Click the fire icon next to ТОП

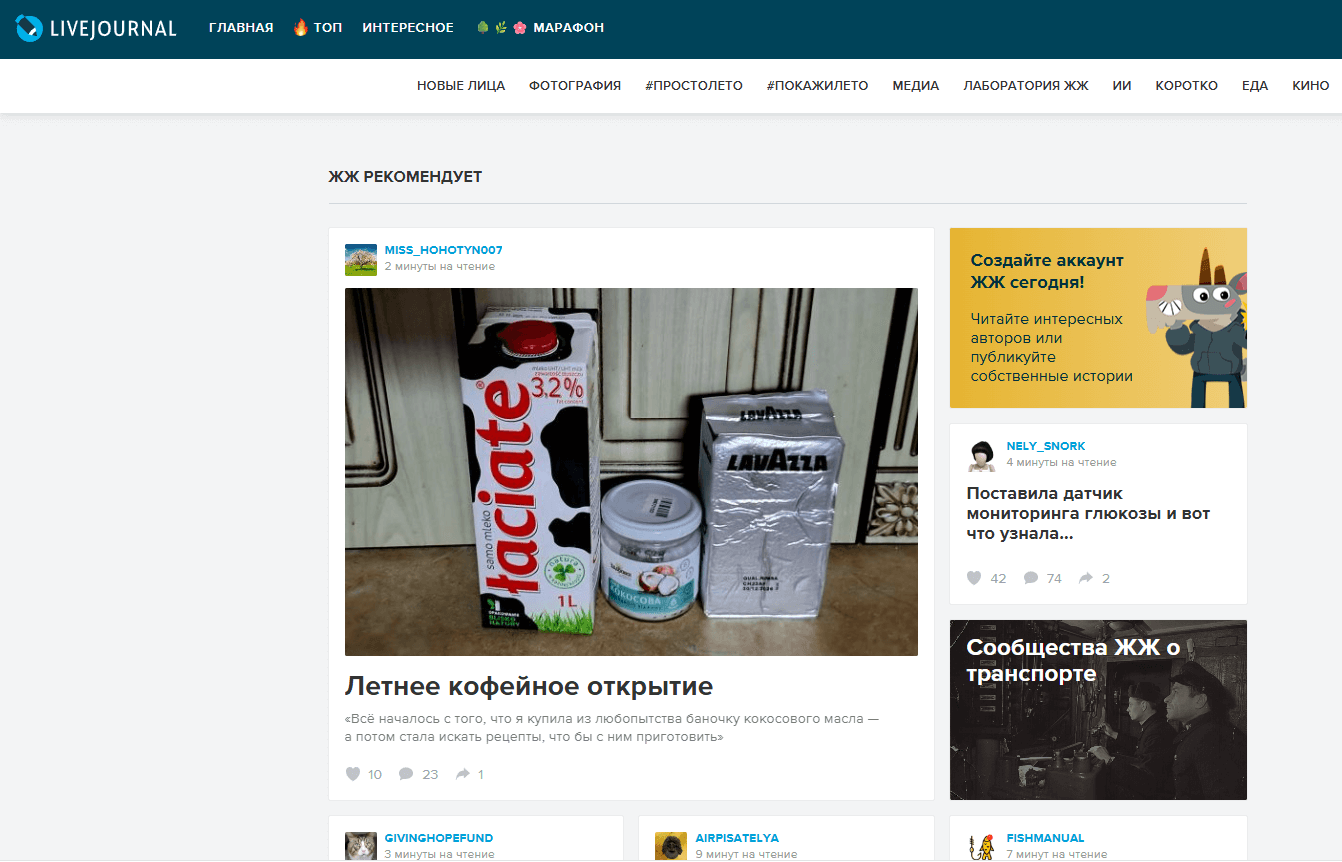tap(300, 27)
